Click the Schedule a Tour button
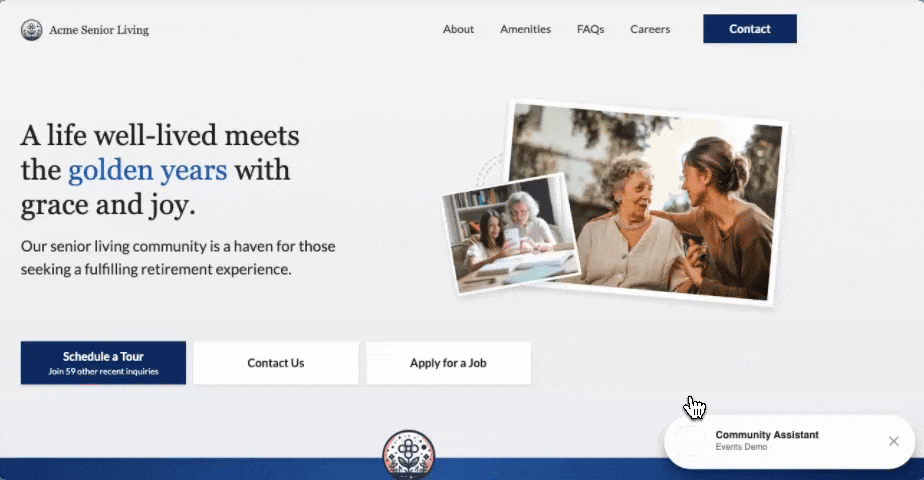Screen dimensions: 924x480 pyautogui.click(x=103, y=363)
